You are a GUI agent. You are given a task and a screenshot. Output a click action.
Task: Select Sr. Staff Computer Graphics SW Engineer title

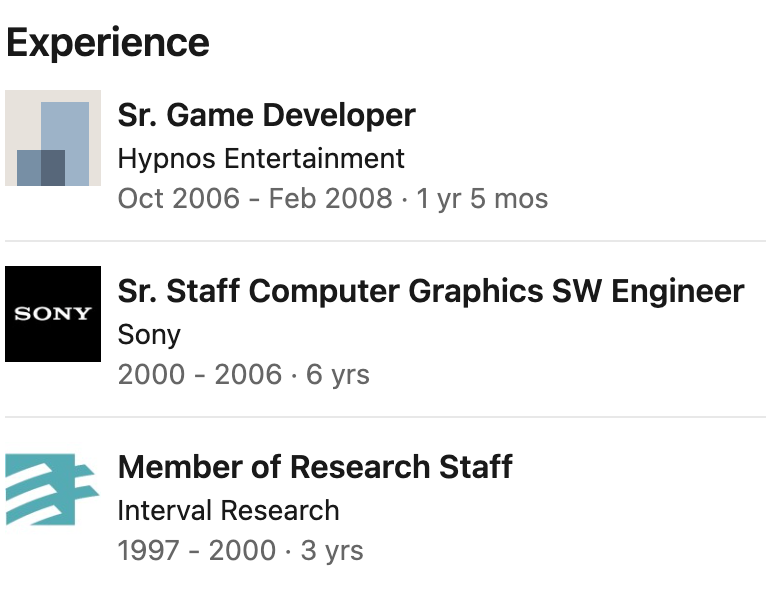point(431,291)
